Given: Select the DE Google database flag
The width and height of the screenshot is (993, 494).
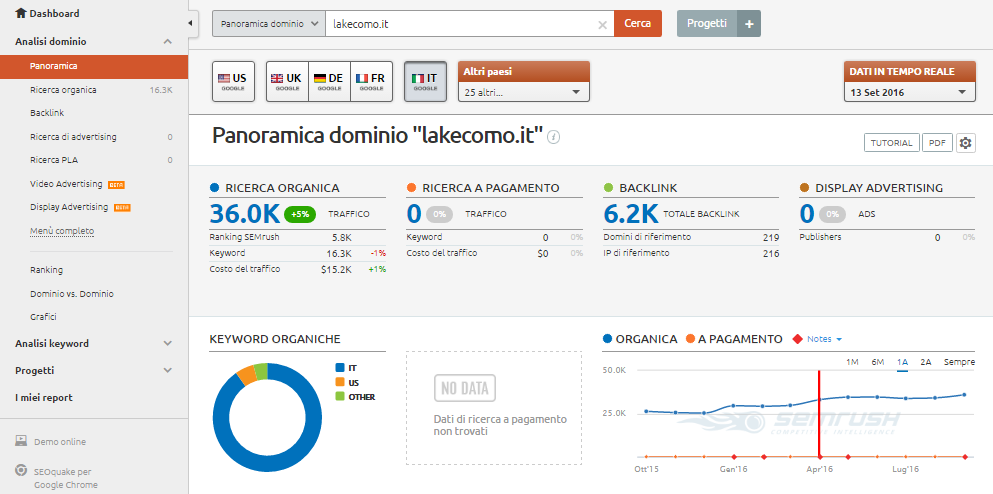Looking at the screenshot, I should tap(329, 82).
